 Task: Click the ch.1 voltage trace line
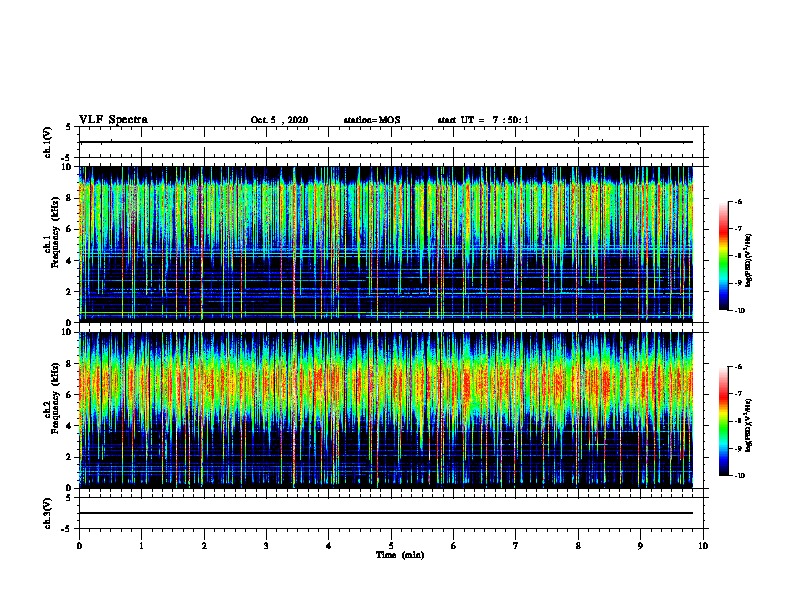(386, 142)
